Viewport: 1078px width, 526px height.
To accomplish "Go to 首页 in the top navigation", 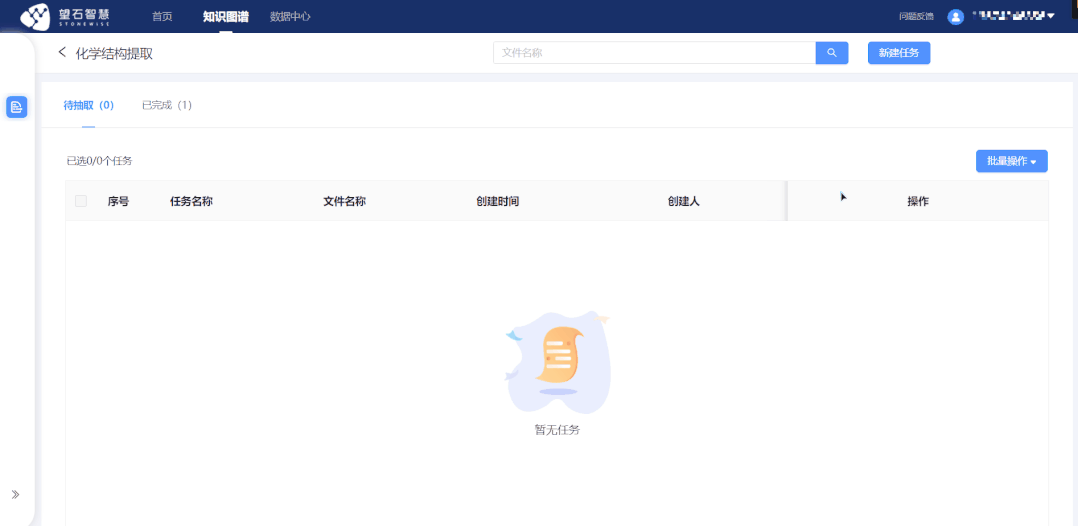I will [x=162, y=17].
